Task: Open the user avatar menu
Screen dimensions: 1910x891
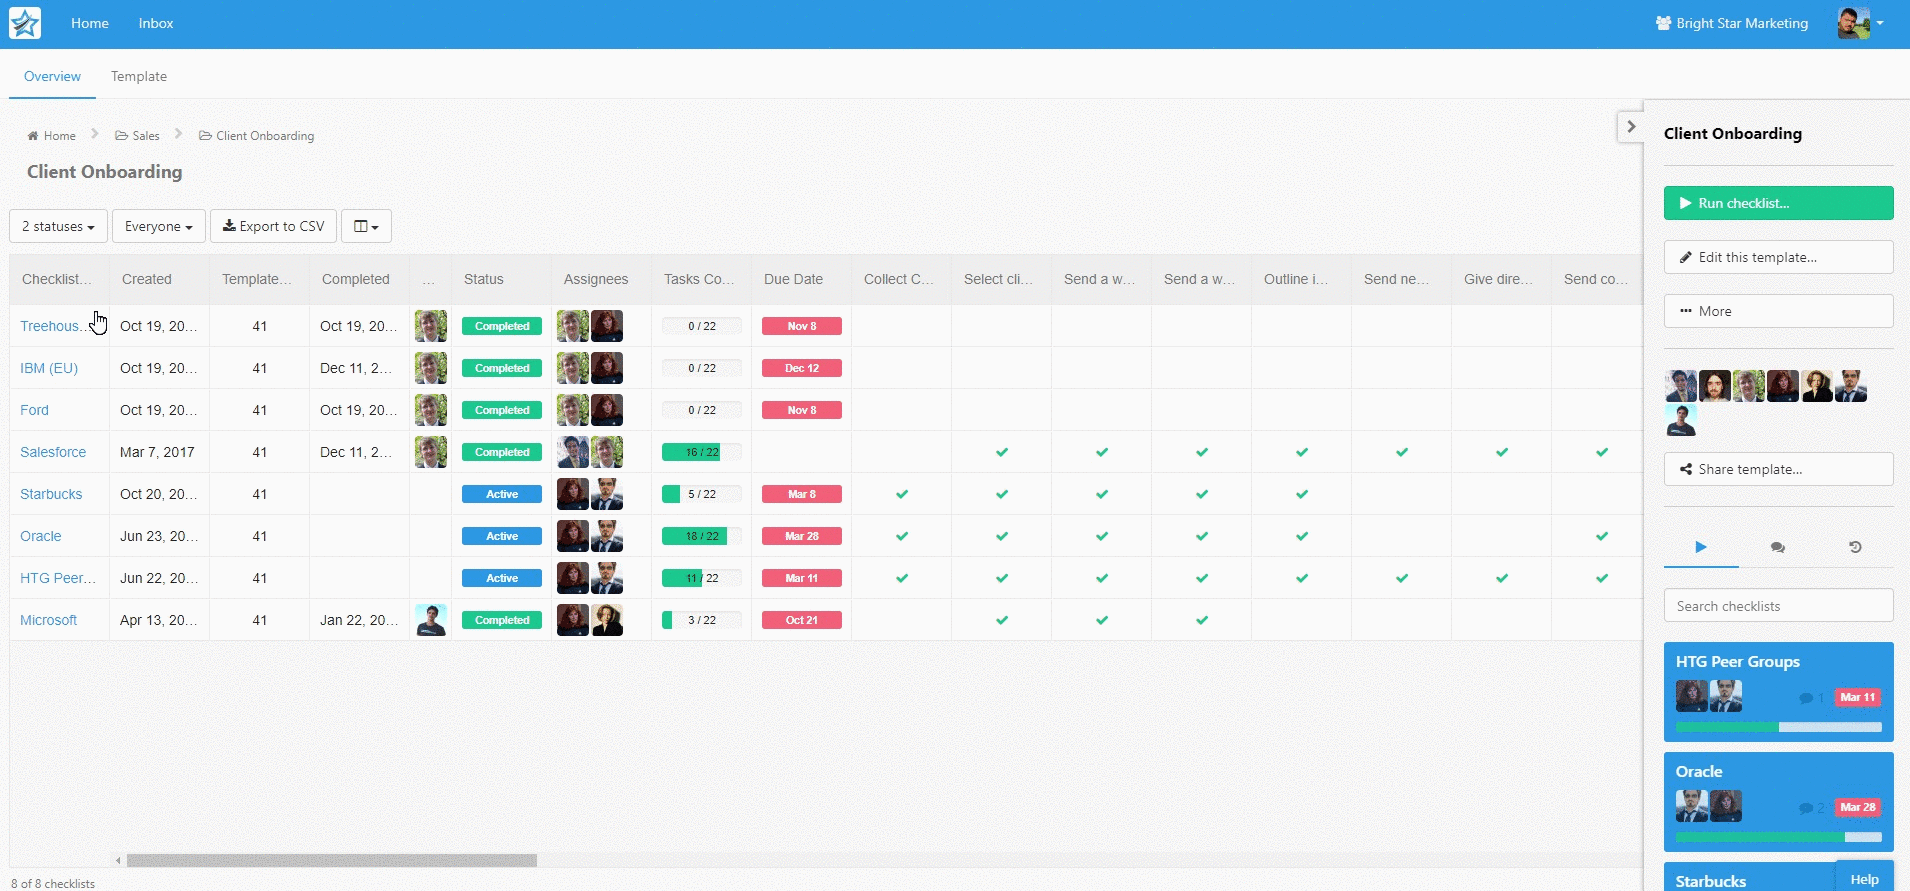Action: (x=1861, y=23)
